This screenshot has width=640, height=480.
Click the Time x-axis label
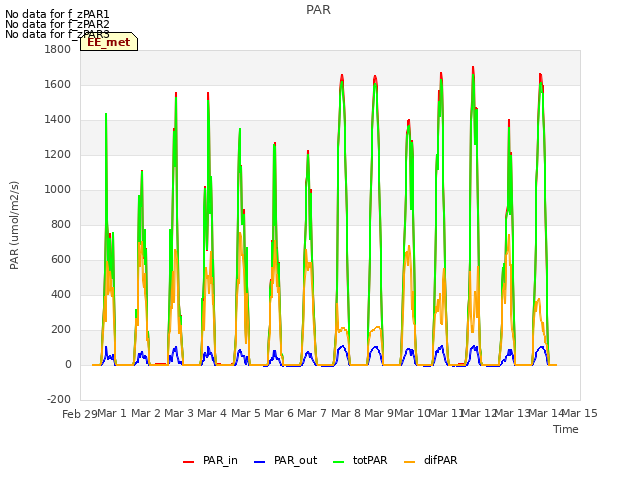[565, 429]
